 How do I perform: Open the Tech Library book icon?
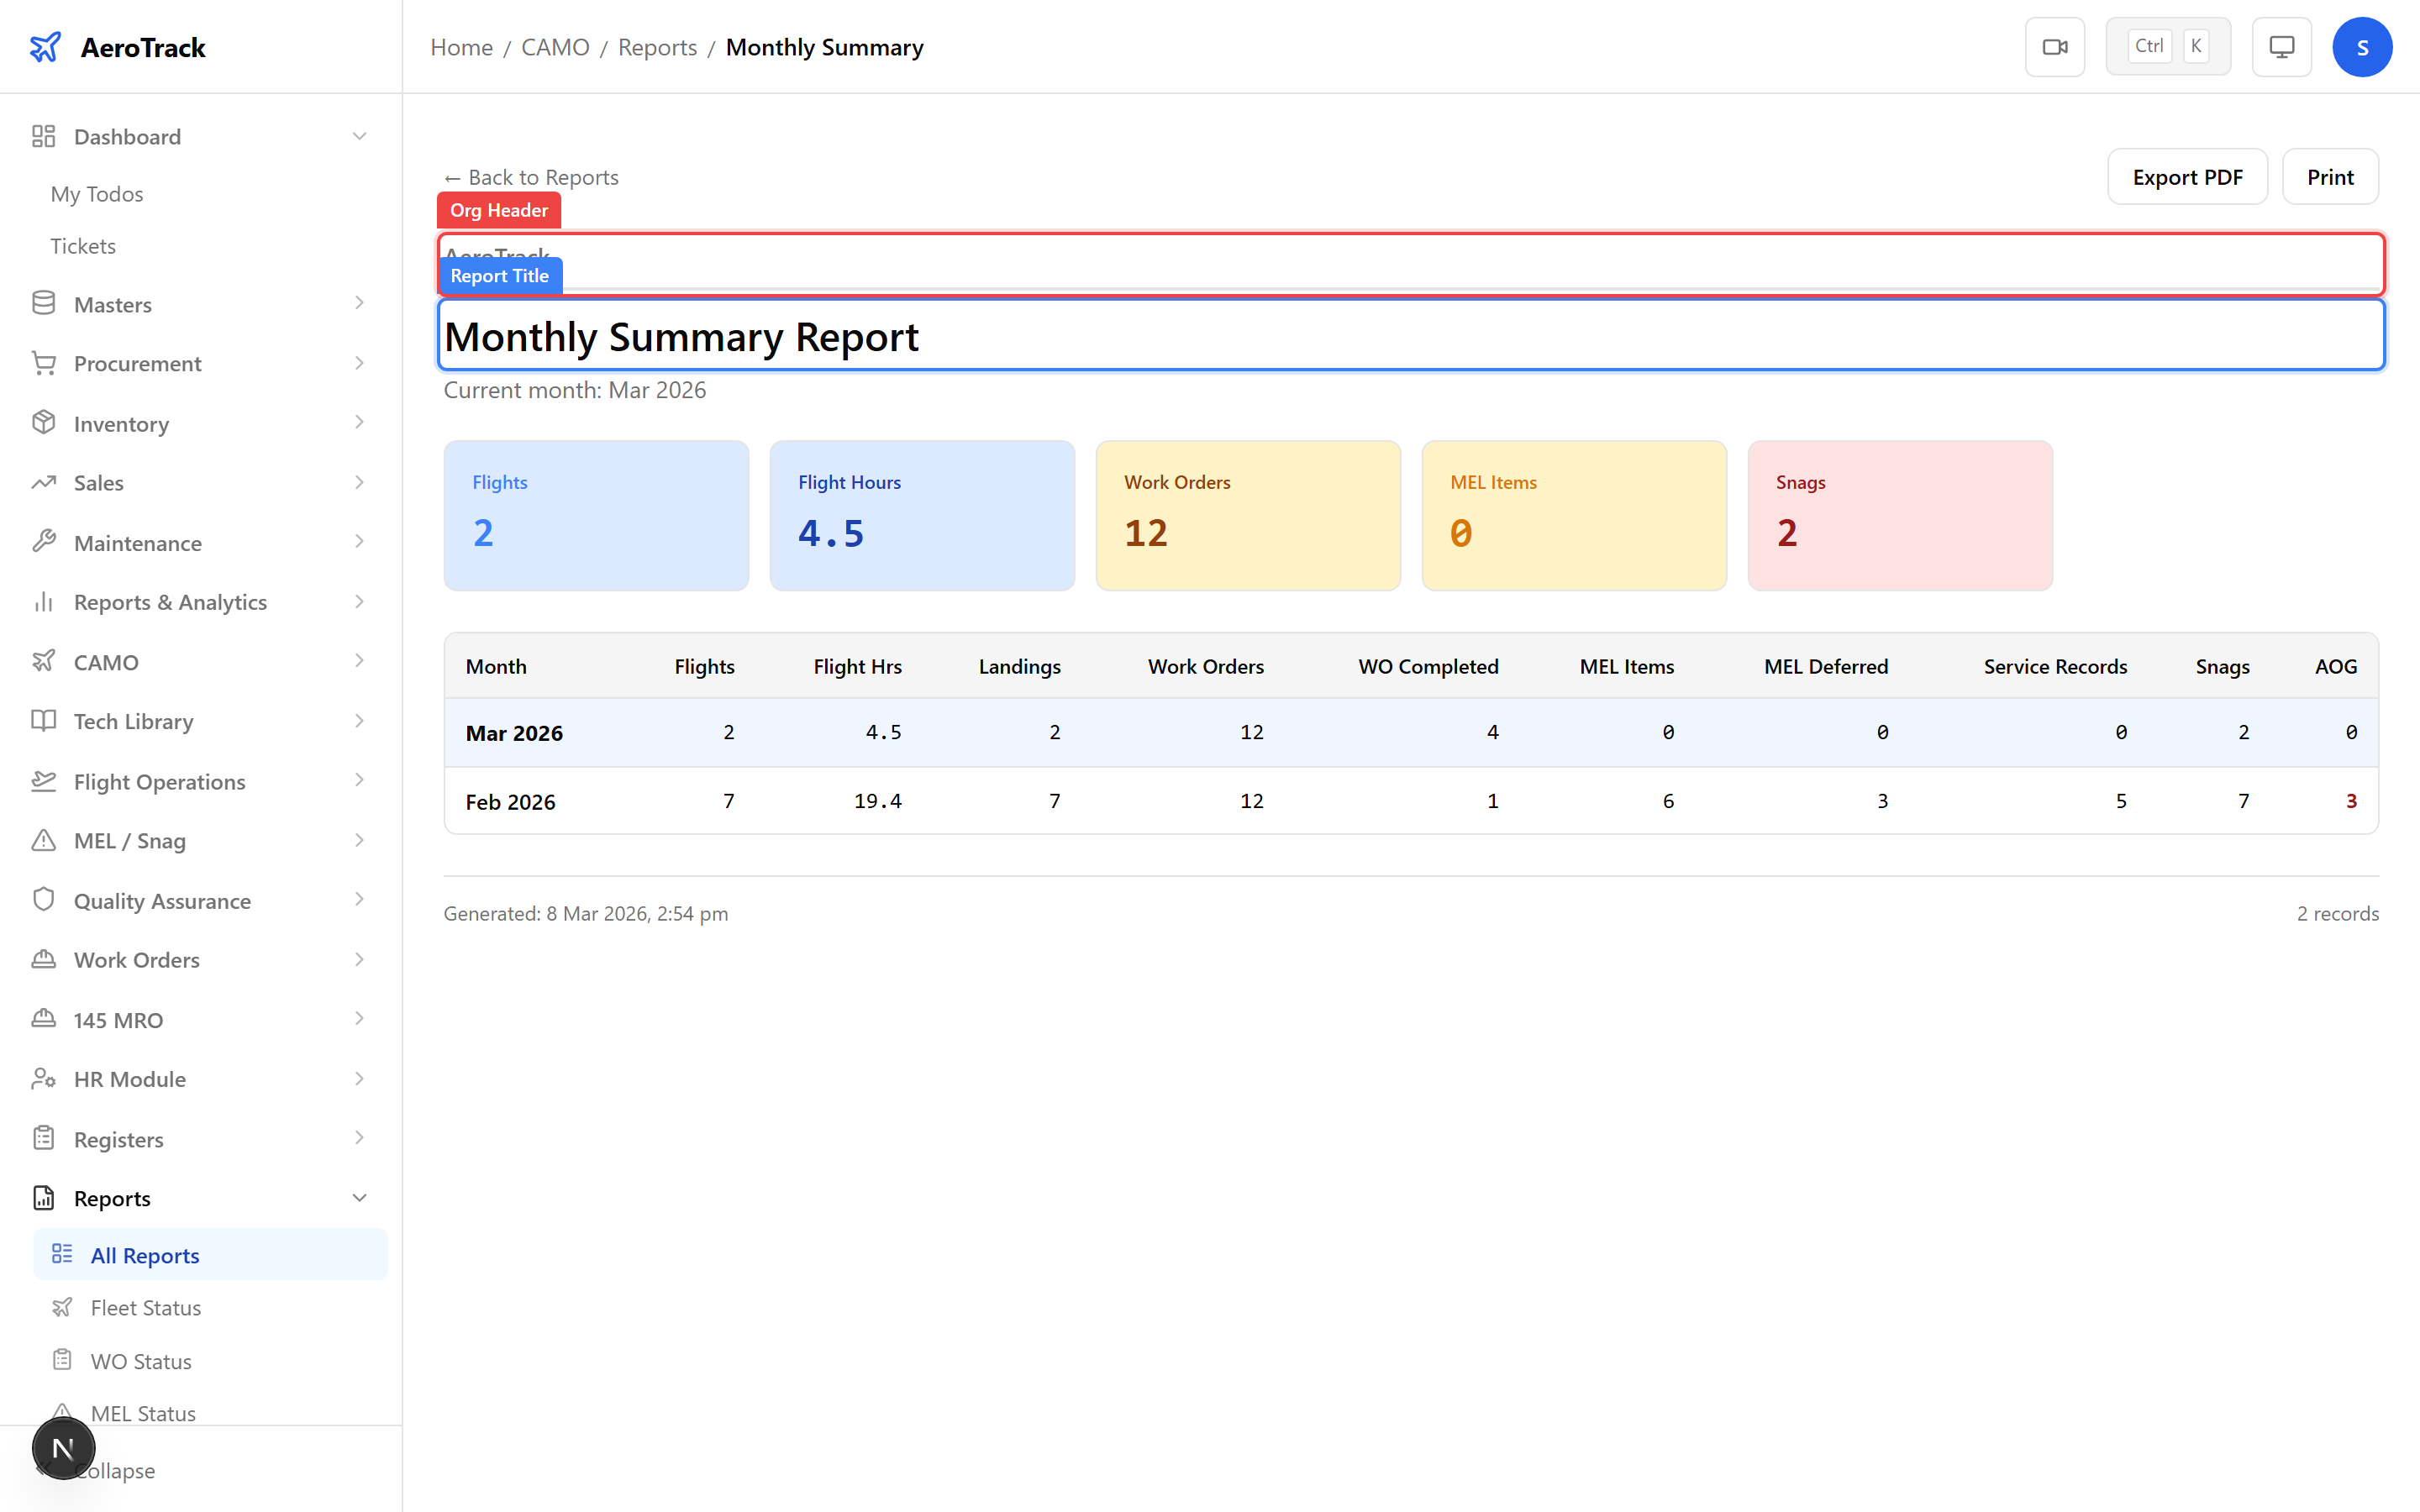click(44, 721)
